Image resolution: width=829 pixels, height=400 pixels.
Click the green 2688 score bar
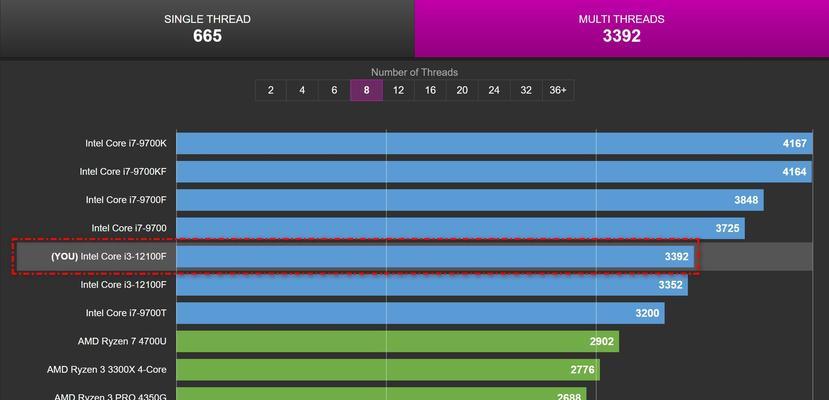coord(381,394)
